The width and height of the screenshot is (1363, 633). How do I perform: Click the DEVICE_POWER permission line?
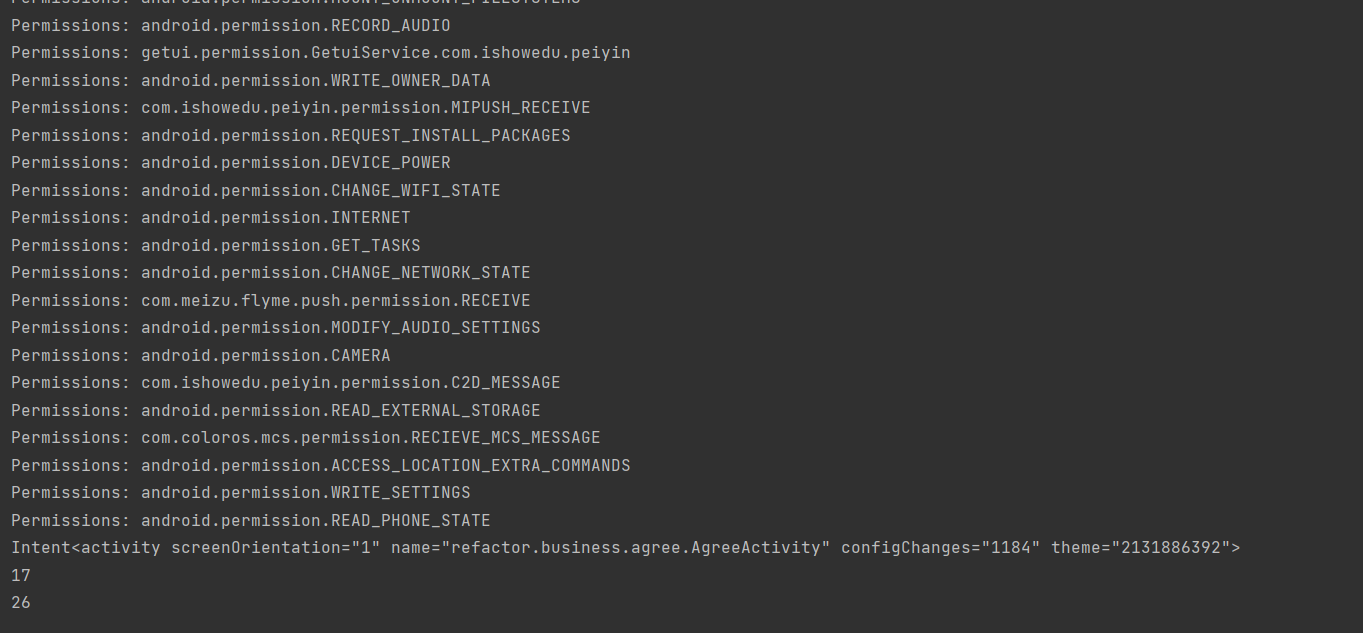tap(231, 162)
